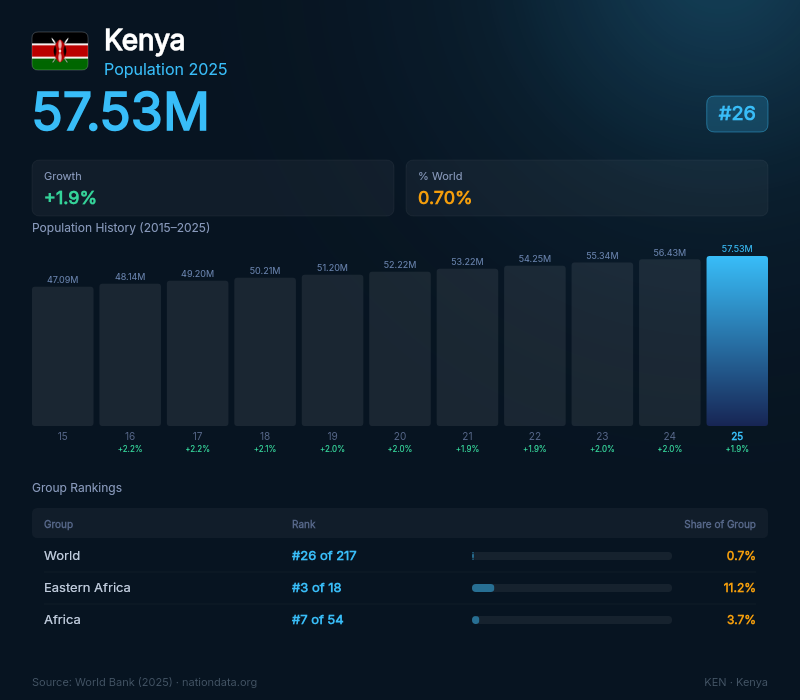
Task: Select the 2017 bar labeled 49.20M
Action: [x=197, y=353]
